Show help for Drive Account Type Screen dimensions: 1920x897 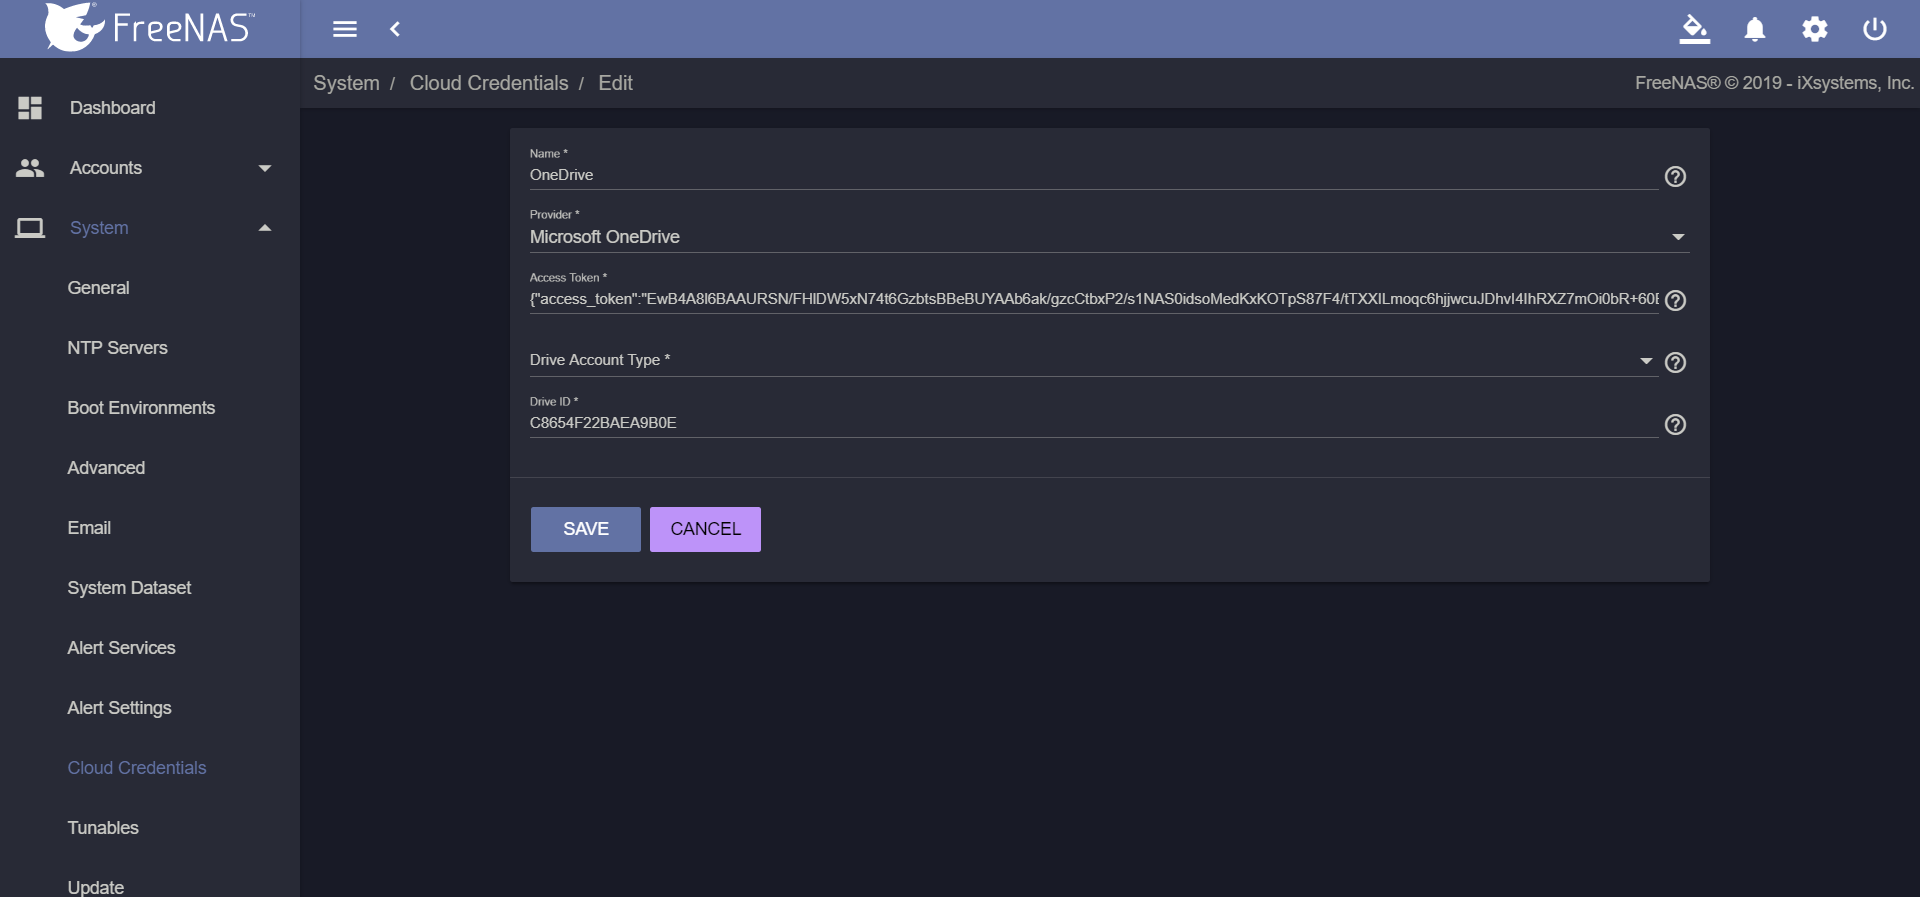[x=1675, y=362]
